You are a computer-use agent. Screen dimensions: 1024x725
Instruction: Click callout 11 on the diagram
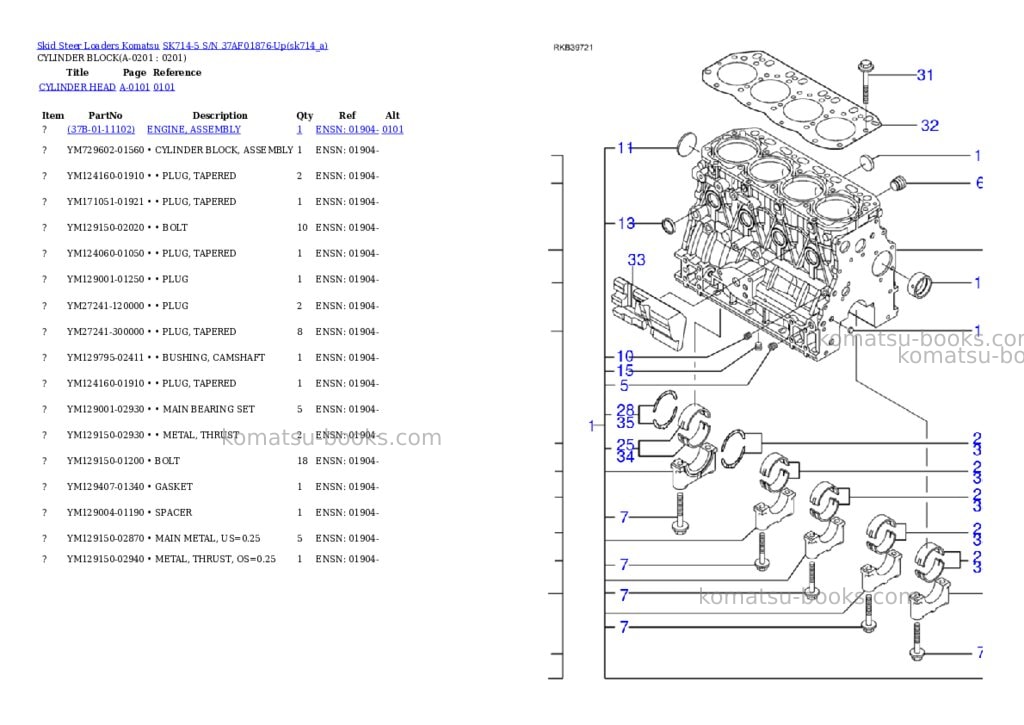pos(626,148)
